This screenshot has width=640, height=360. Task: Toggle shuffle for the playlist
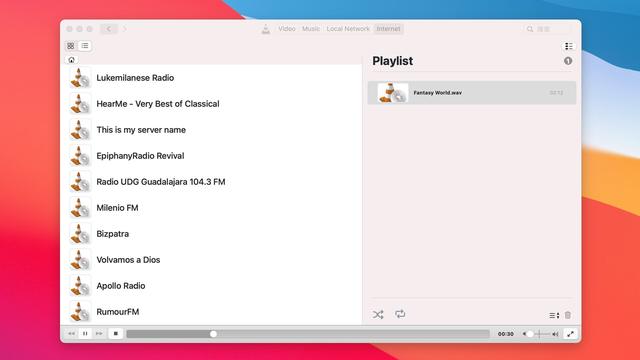pyautogui.click(x=378, y=315)
